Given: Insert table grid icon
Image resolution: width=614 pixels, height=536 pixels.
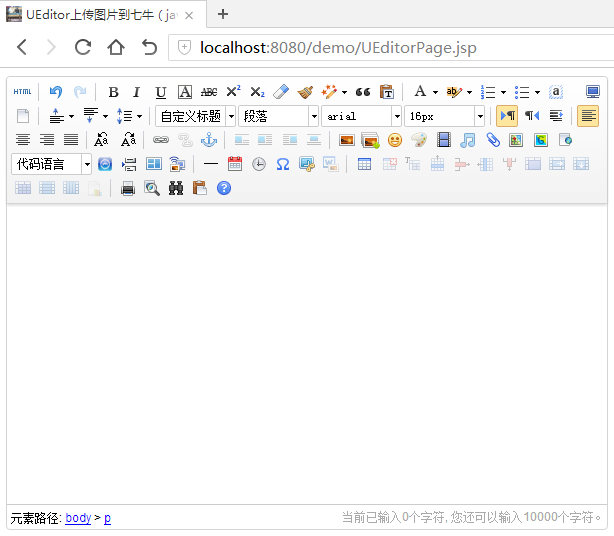Looking at the screenshot, I should coord(364,164).
